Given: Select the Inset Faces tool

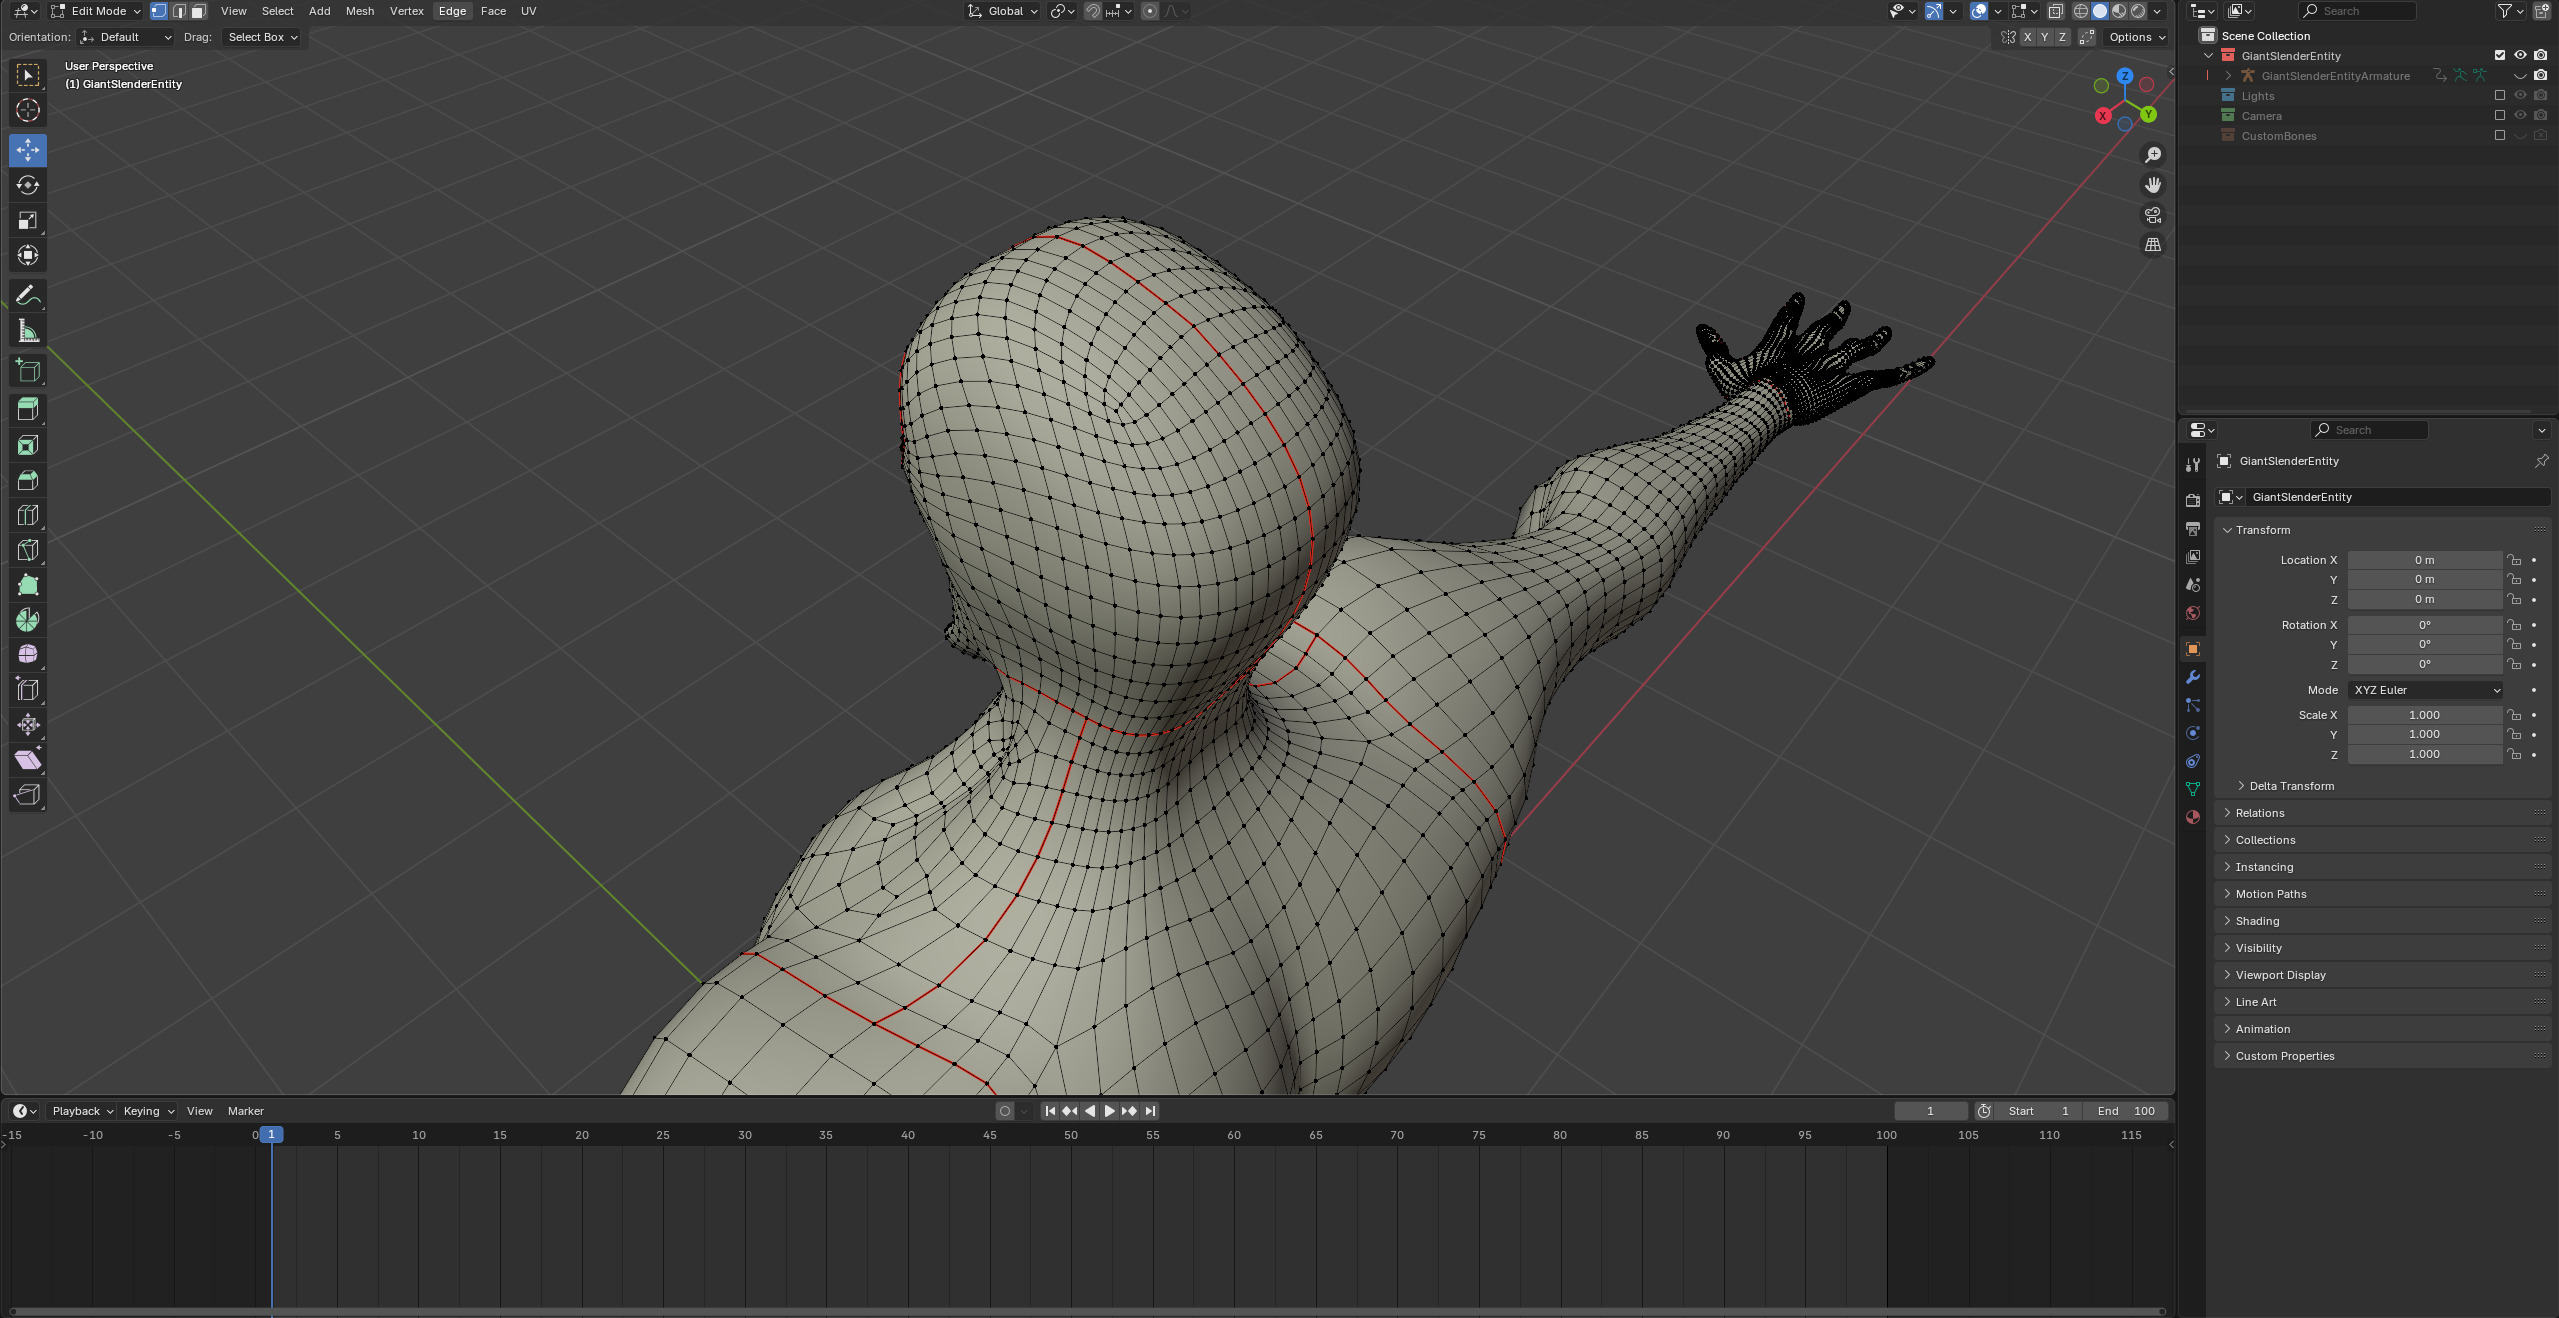Looking at the screenshot, I should click(x=28, y=445).
